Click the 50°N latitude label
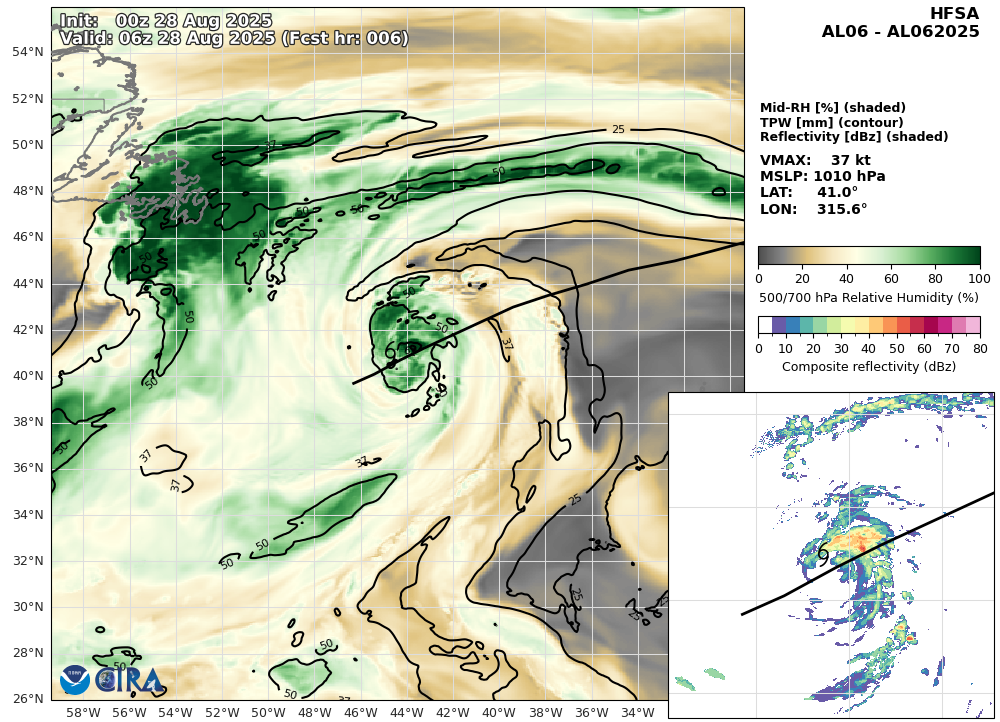The image size is (1000, 722). pyautogui.click(x=28, y=145)
